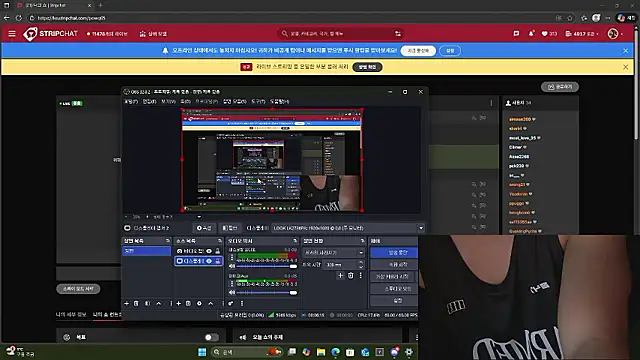640x360 pixels.
Task: Click transition duration stepper arrows
Action: coord(361,264)
